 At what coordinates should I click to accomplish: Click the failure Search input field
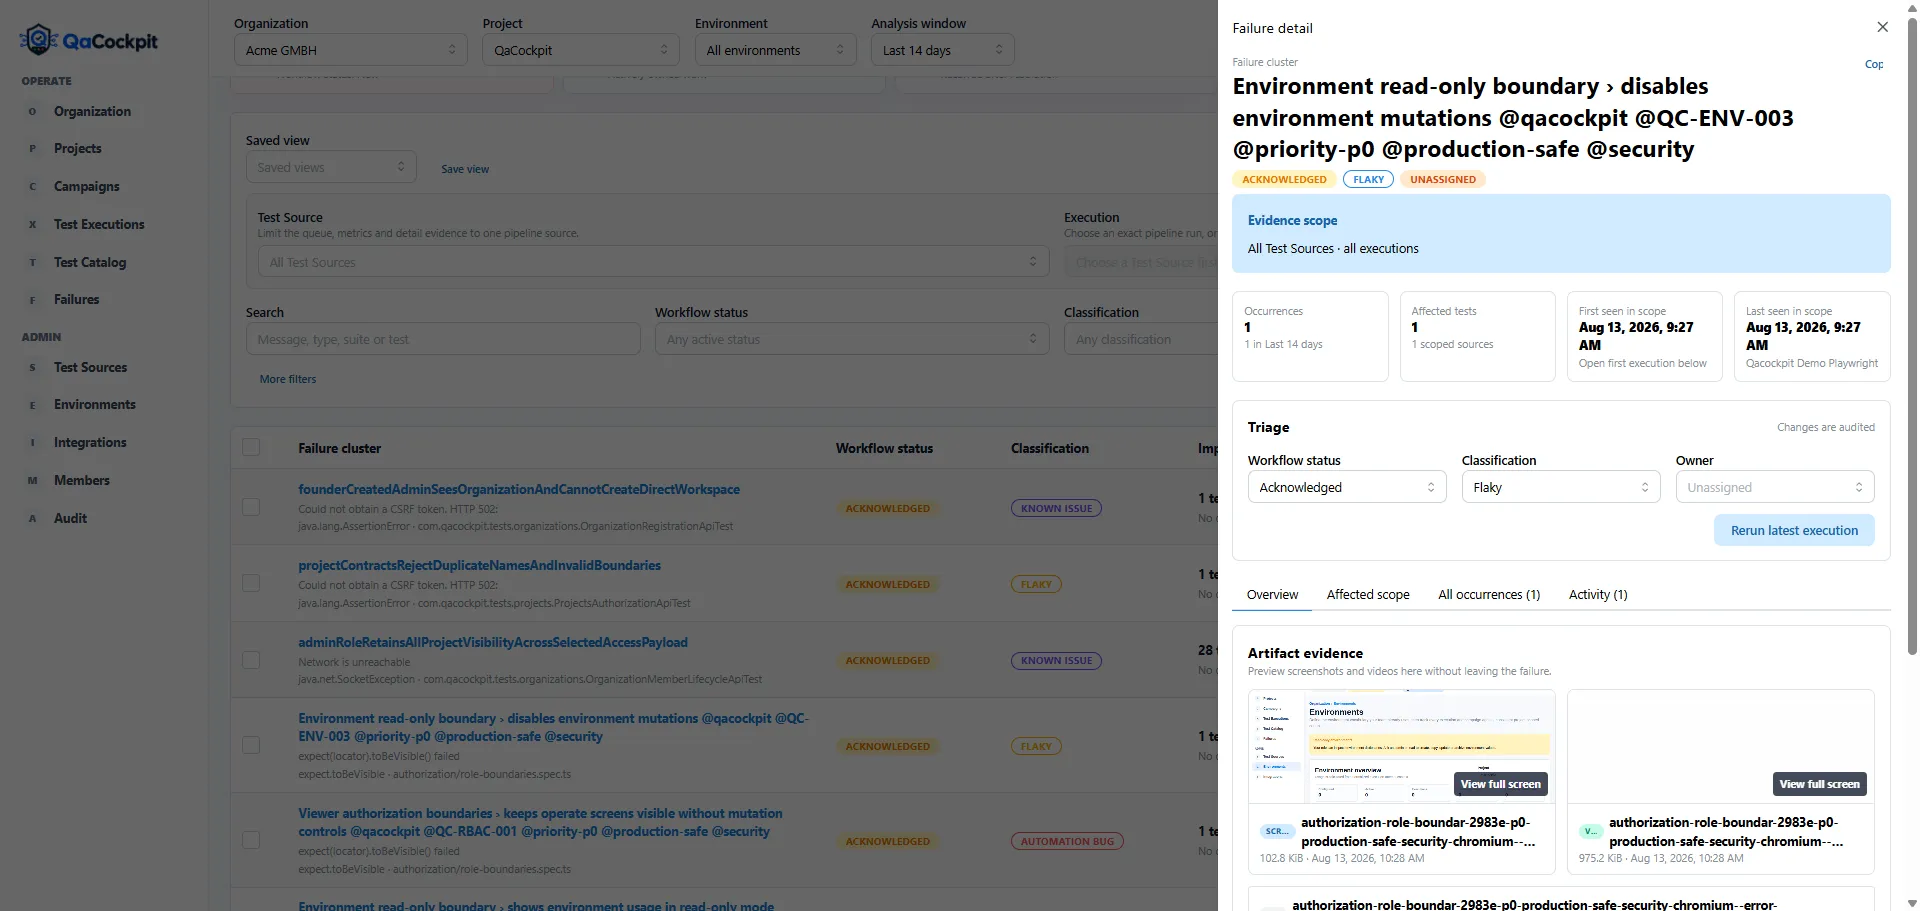pyautogui.click(x=443, y=339)
